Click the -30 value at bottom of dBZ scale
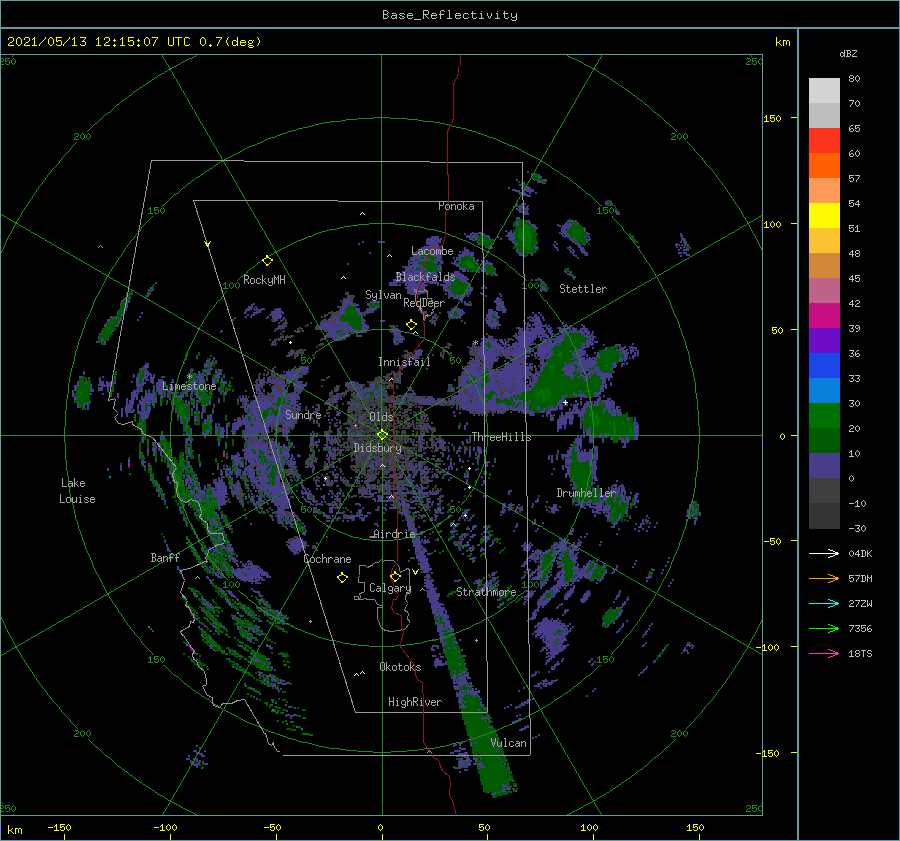This screenshot has width=900, height=841. pyautogui.click(x=857, y=529)
